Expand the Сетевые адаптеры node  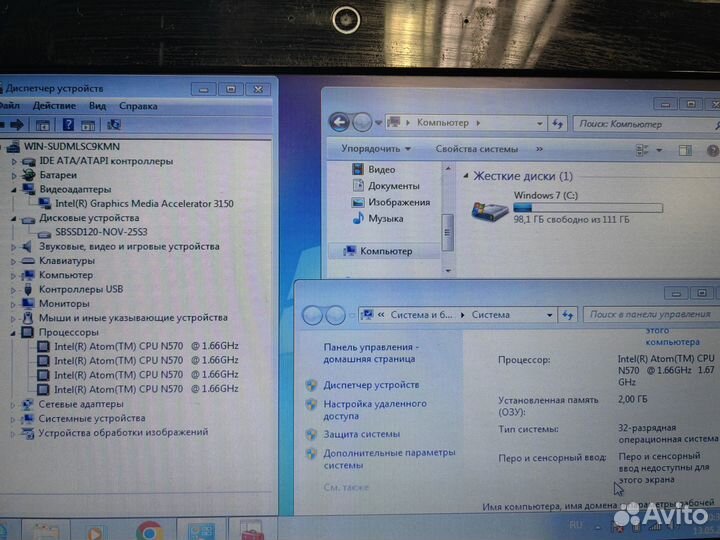[14, 405]
